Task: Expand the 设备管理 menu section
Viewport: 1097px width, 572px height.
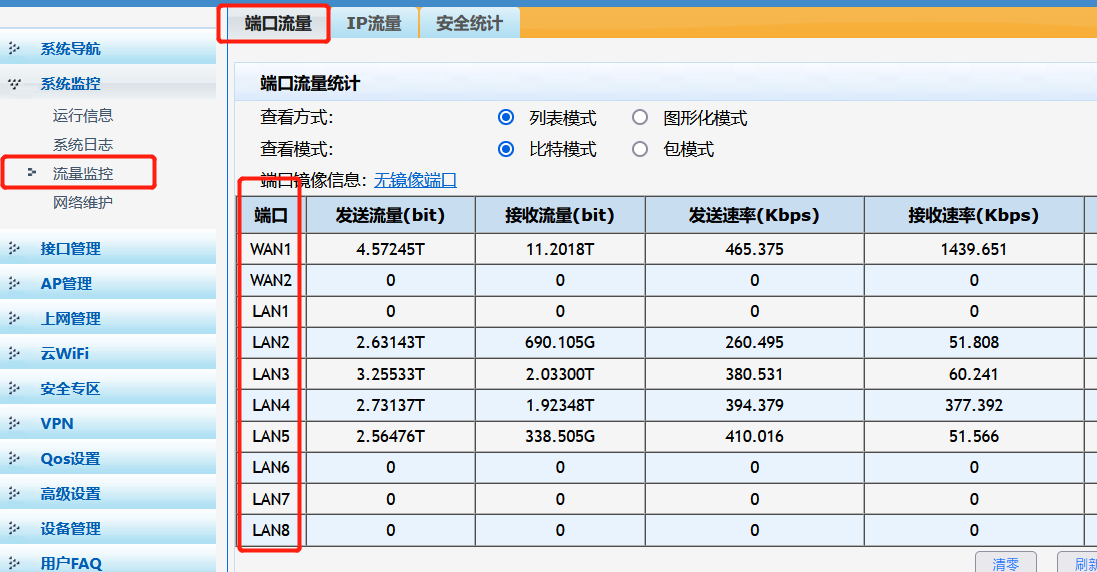Action: pos(108,528)
